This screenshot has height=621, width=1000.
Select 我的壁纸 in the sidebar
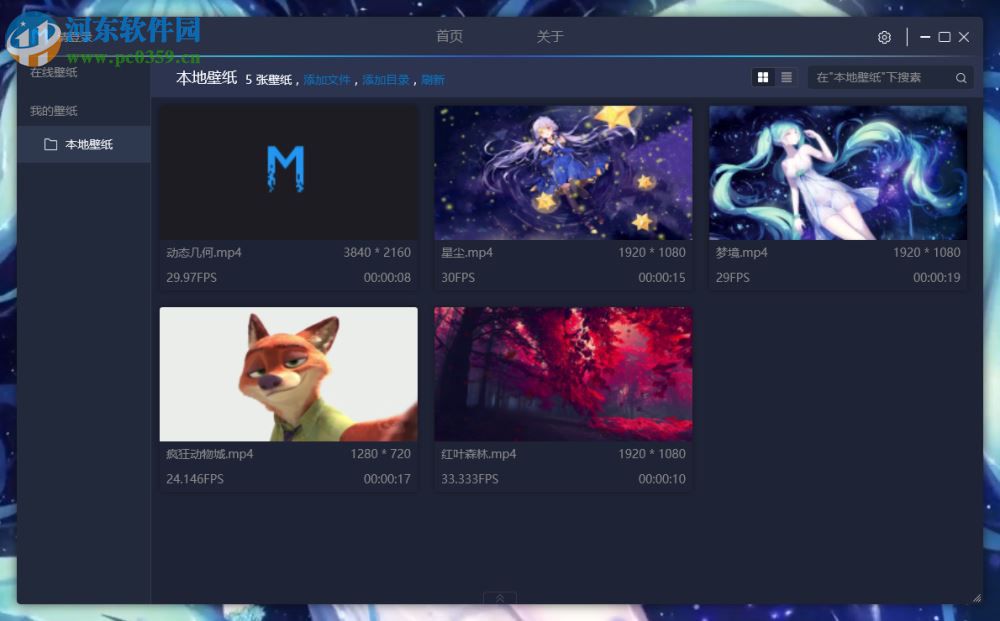click(x=54, y=111)
